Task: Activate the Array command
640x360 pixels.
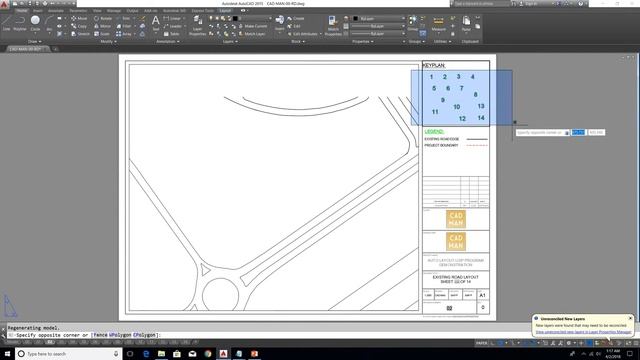Action: [x=124, y=34]
